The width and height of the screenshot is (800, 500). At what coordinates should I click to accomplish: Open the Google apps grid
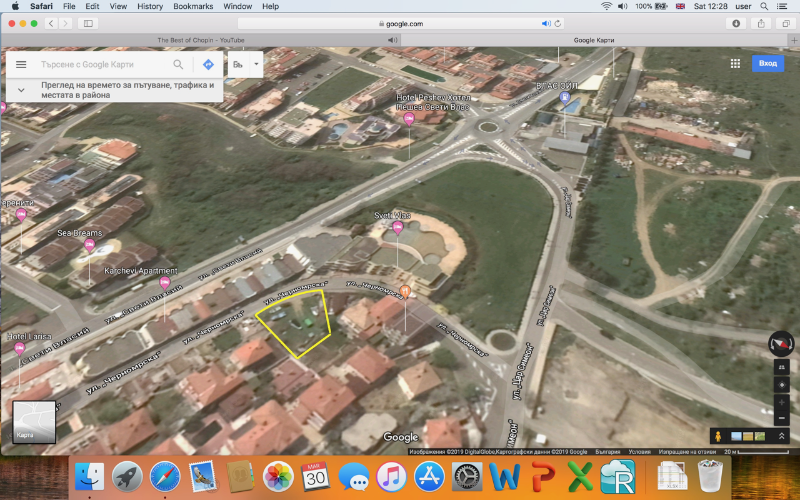[735, 63]
